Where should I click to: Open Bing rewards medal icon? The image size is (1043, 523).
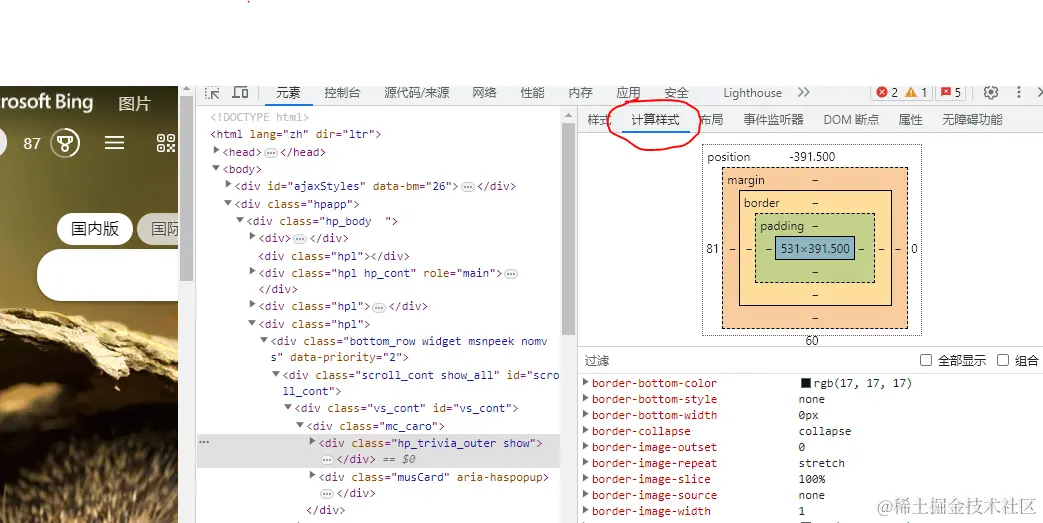[x=65, y=142]
